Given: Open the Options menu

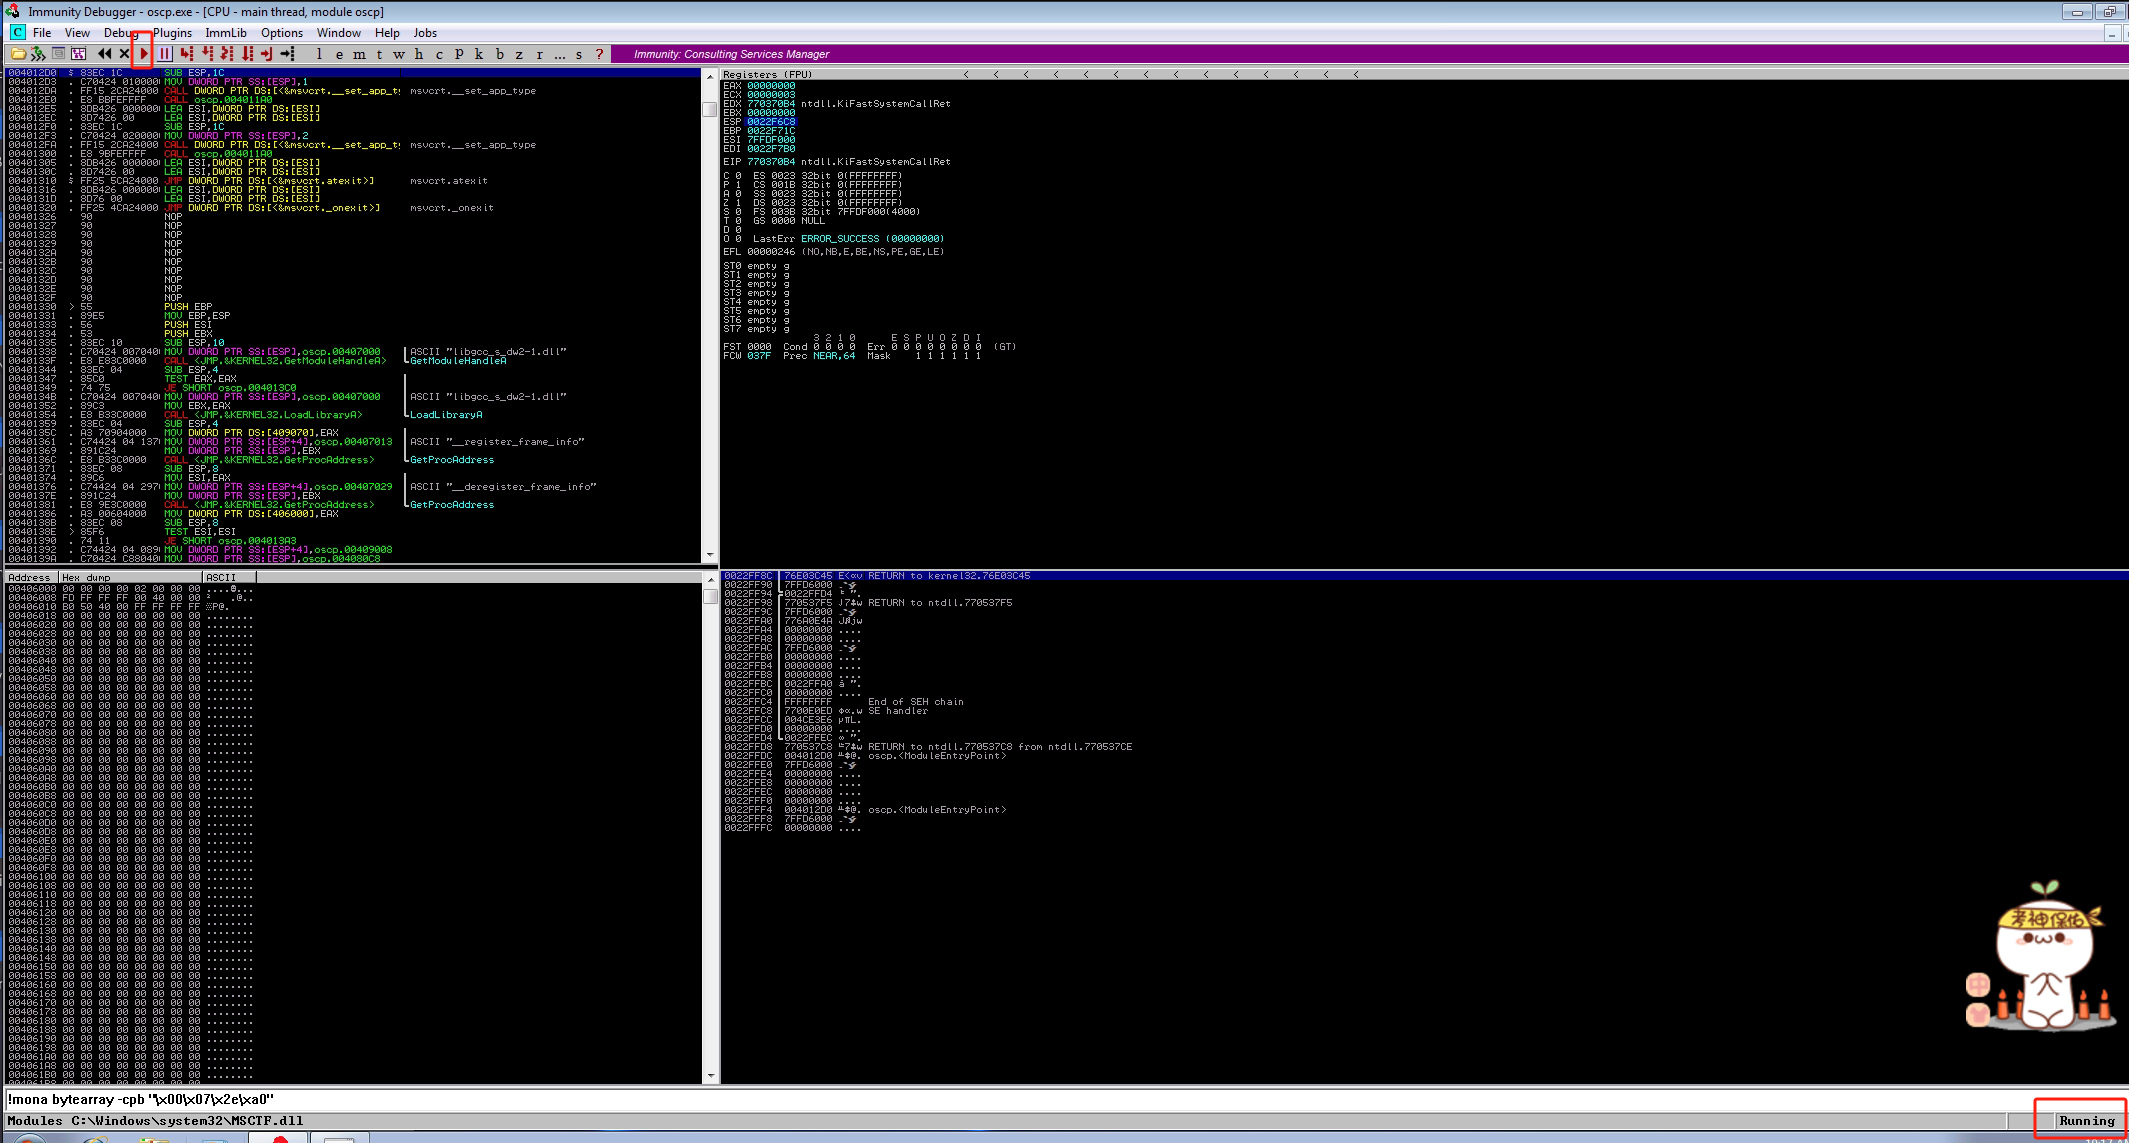Looking at the screenshot, I should pos(282,33).
